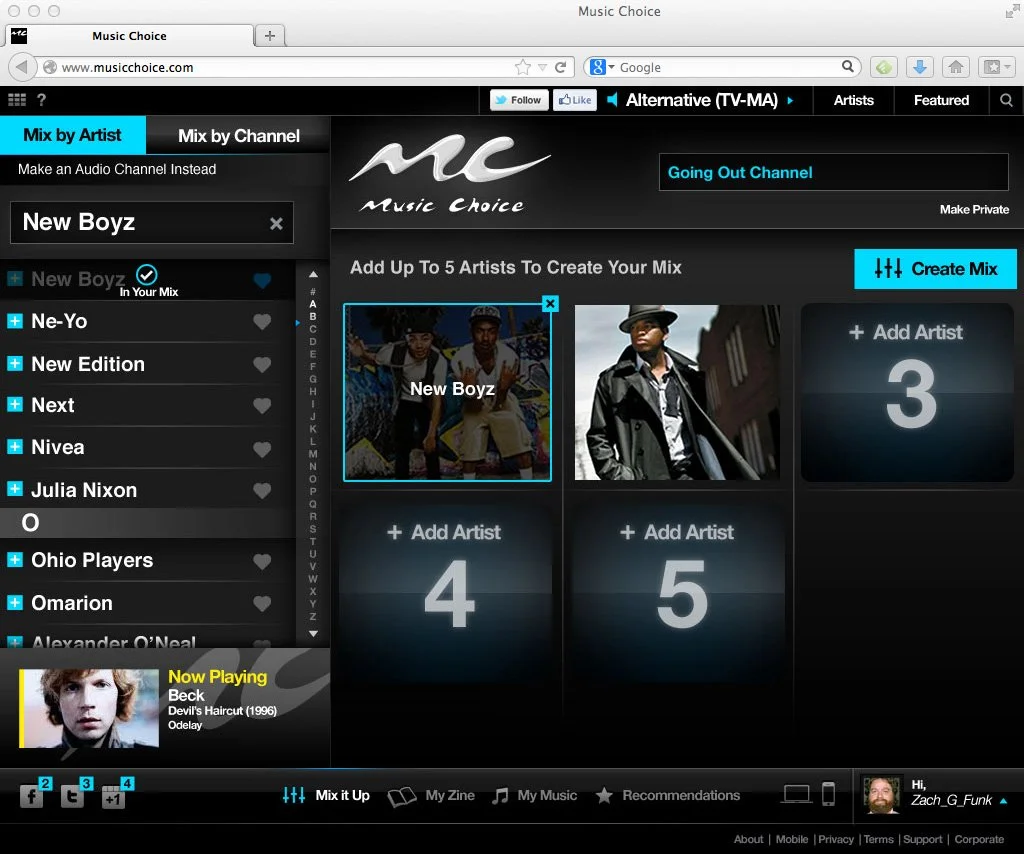
Task: Select Make Private link
Action: point(974,210)
